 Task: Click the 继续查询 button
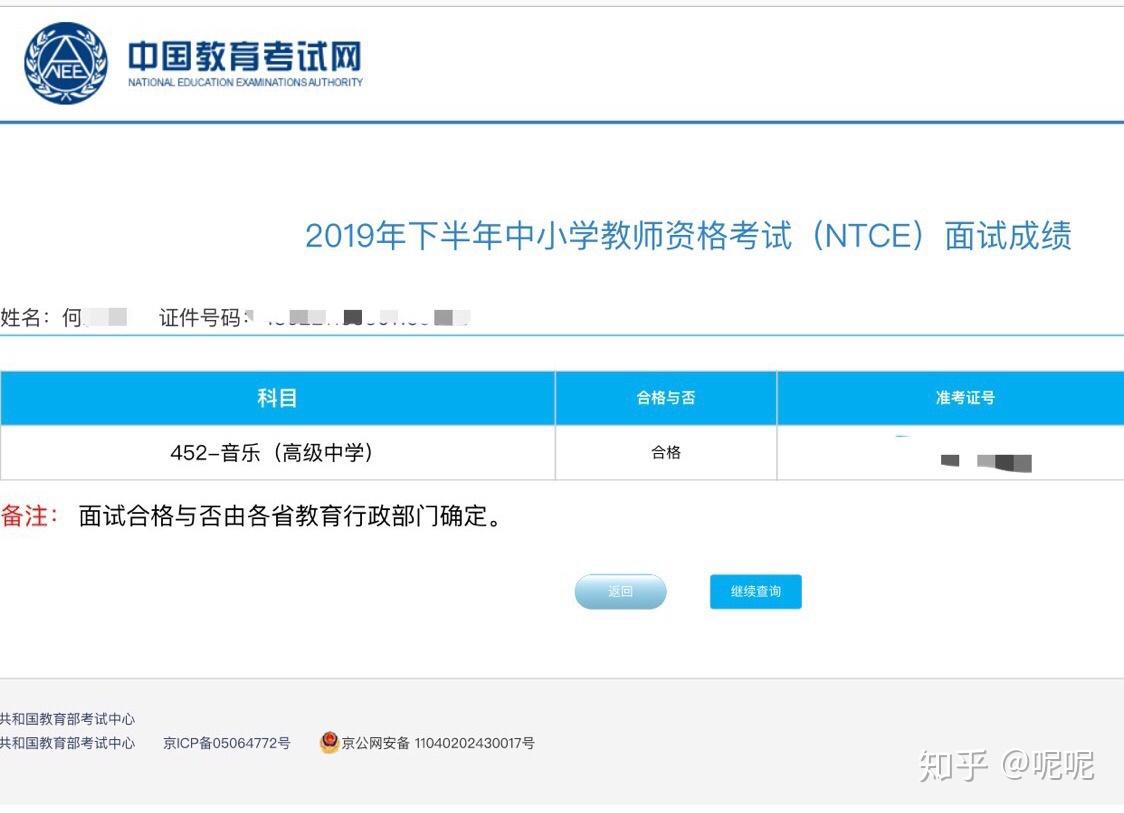pos(756,591)
